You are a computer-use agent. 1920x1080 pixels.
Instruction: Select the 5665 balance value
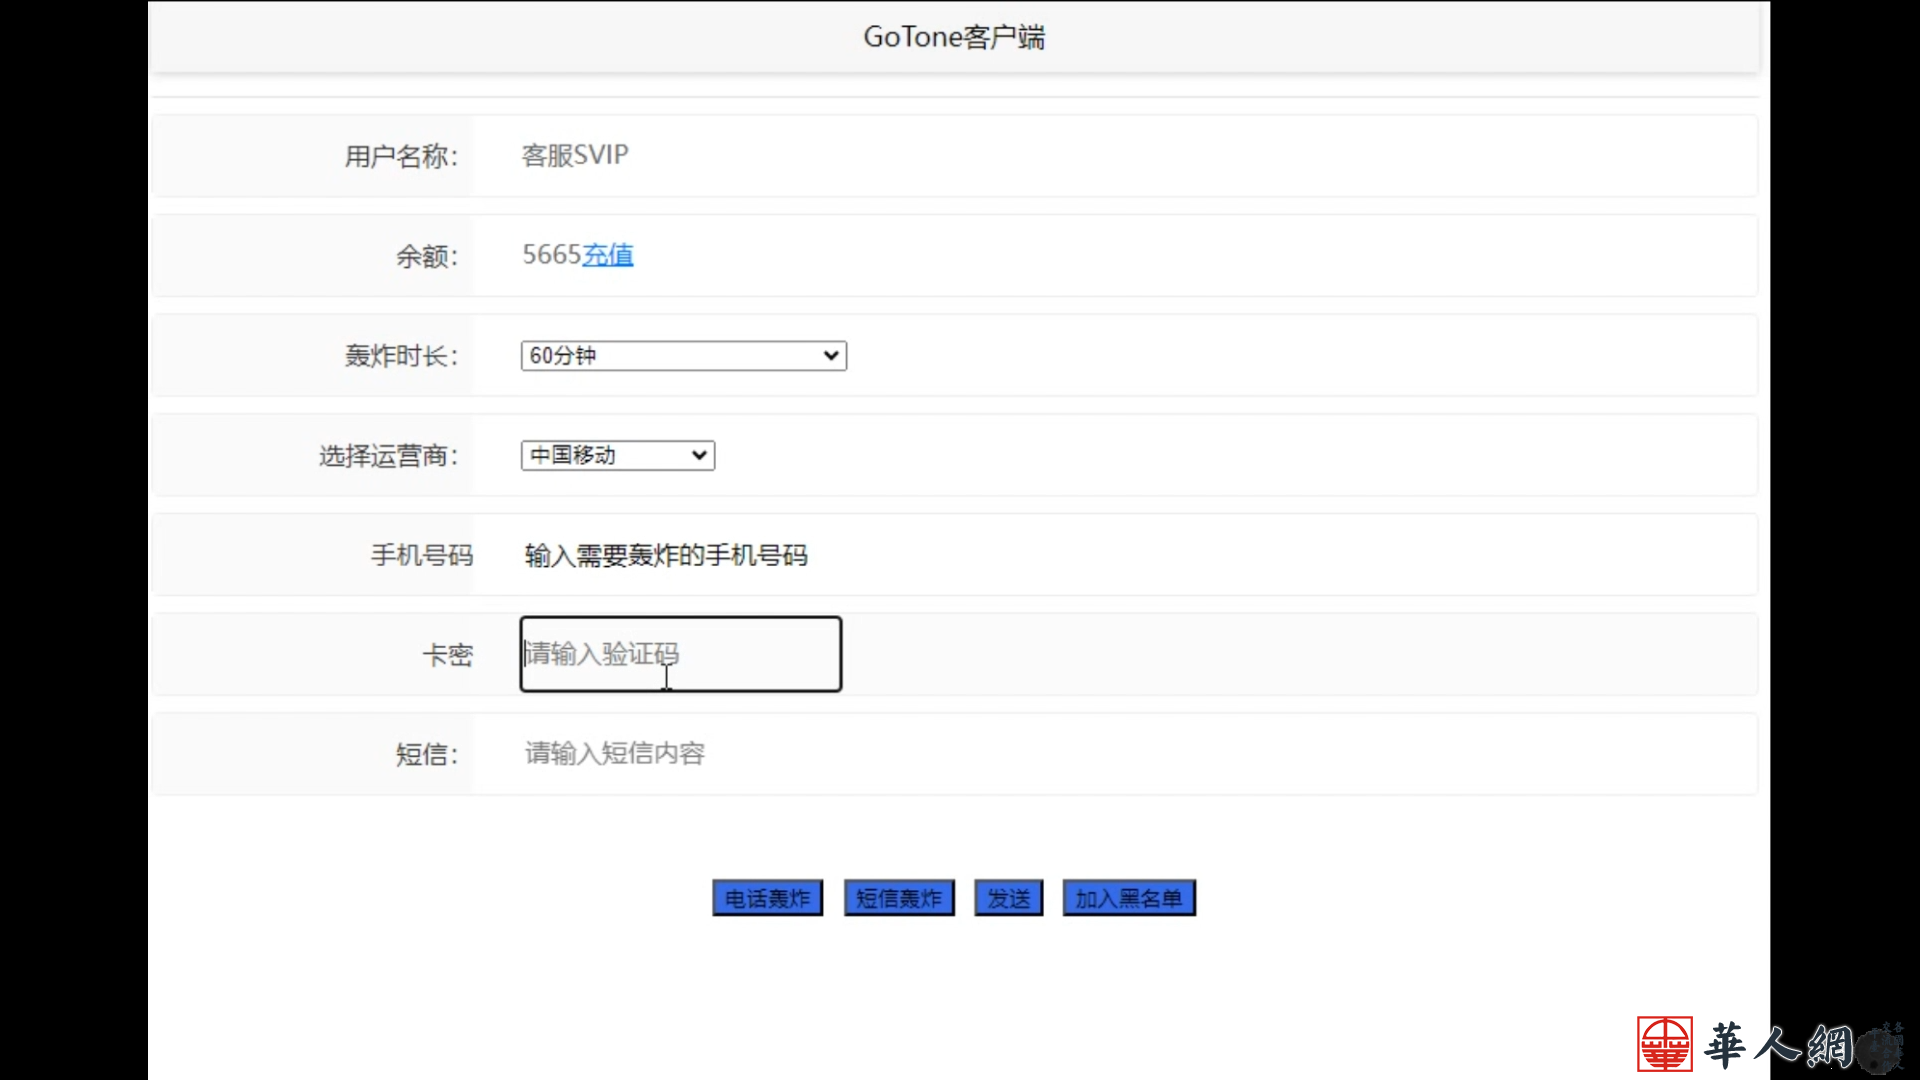click(552, 255)
